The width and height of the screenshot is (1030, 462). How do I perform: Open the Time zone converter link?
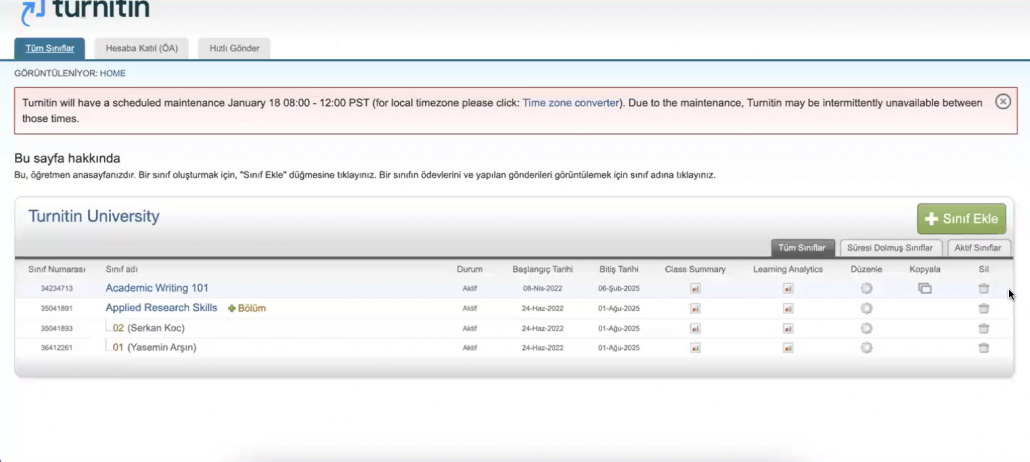coord(570,103)
